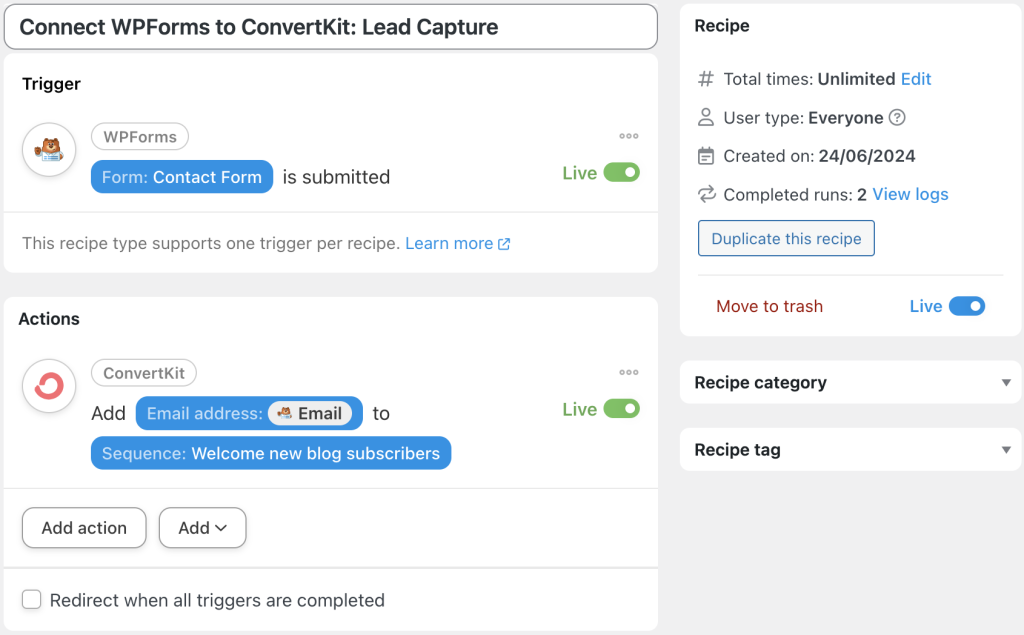The height and width of the screenshot is (635, 1024).
Task: Check Redirect when all triggers are completed
Action: point(31,600)
